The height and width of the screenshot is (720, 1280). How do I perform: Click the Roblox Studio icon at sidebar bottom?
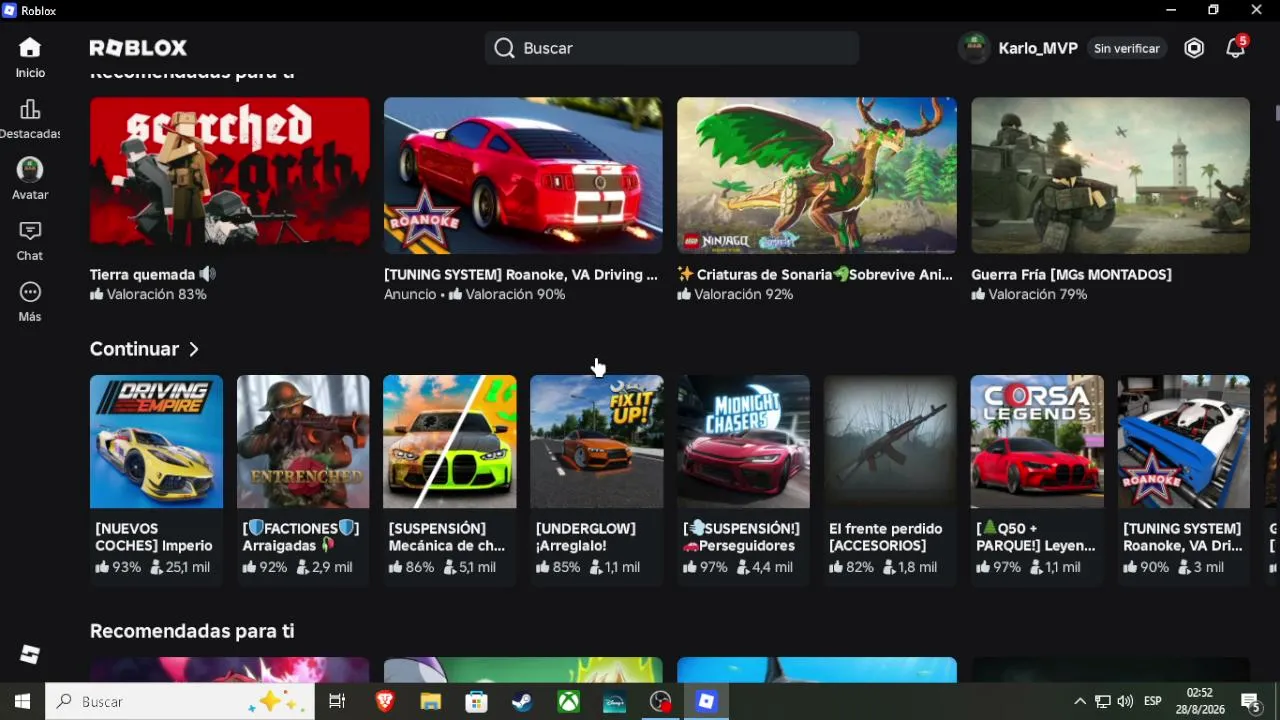(30, 654)
